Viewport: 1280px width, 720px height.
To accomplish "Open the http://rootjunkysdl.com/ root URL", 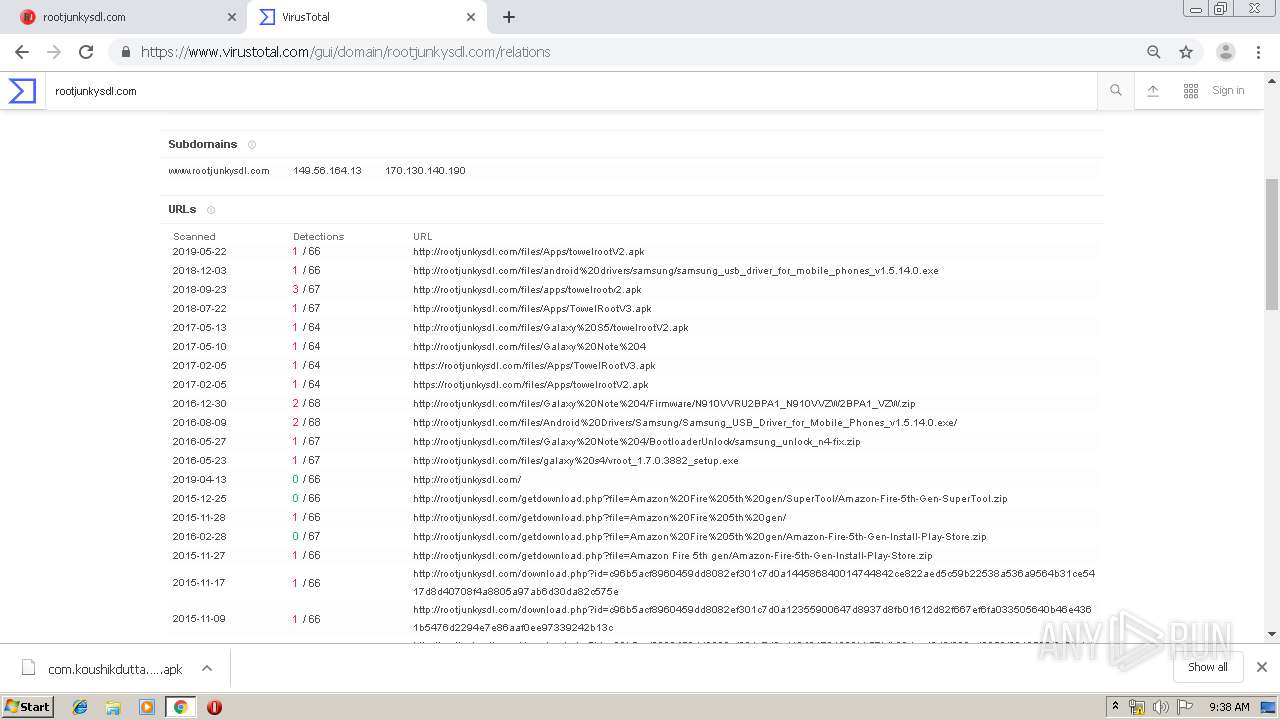I will [x=467, y=480].
